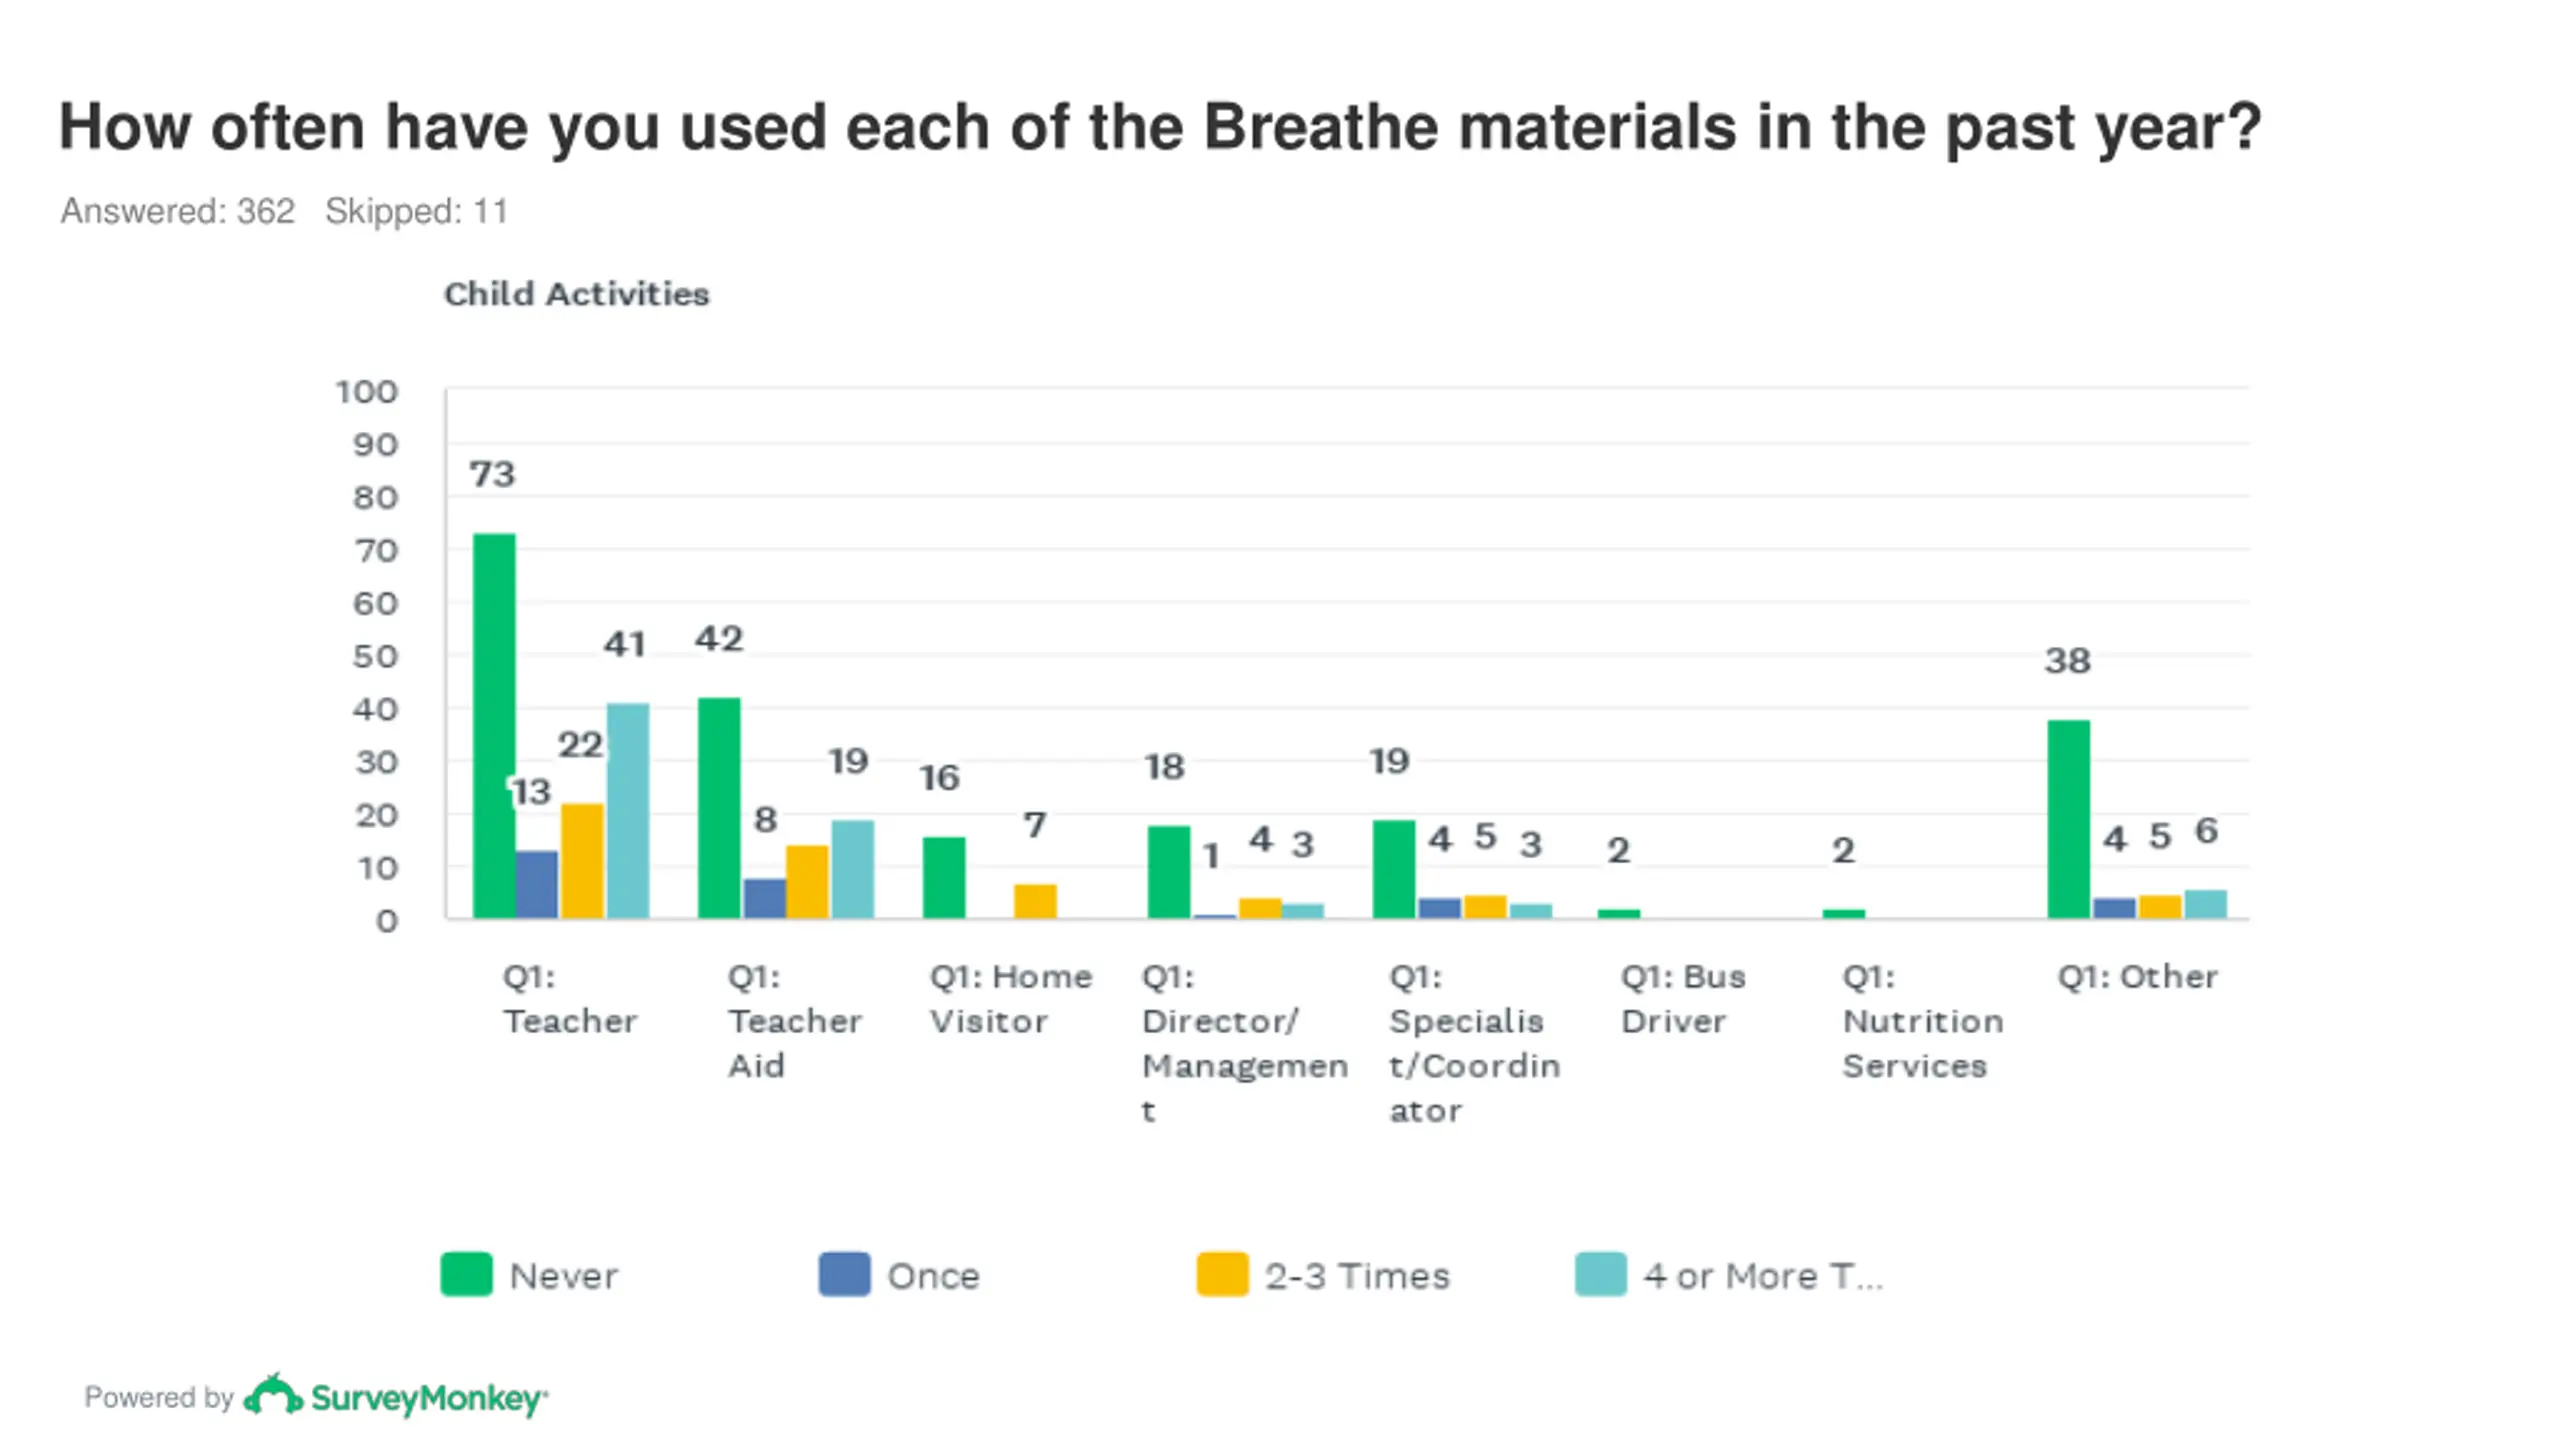This screenshot has height=1440, width=2560.
Task: Click the 2-3 Times legend text
Action: 1357,1276
